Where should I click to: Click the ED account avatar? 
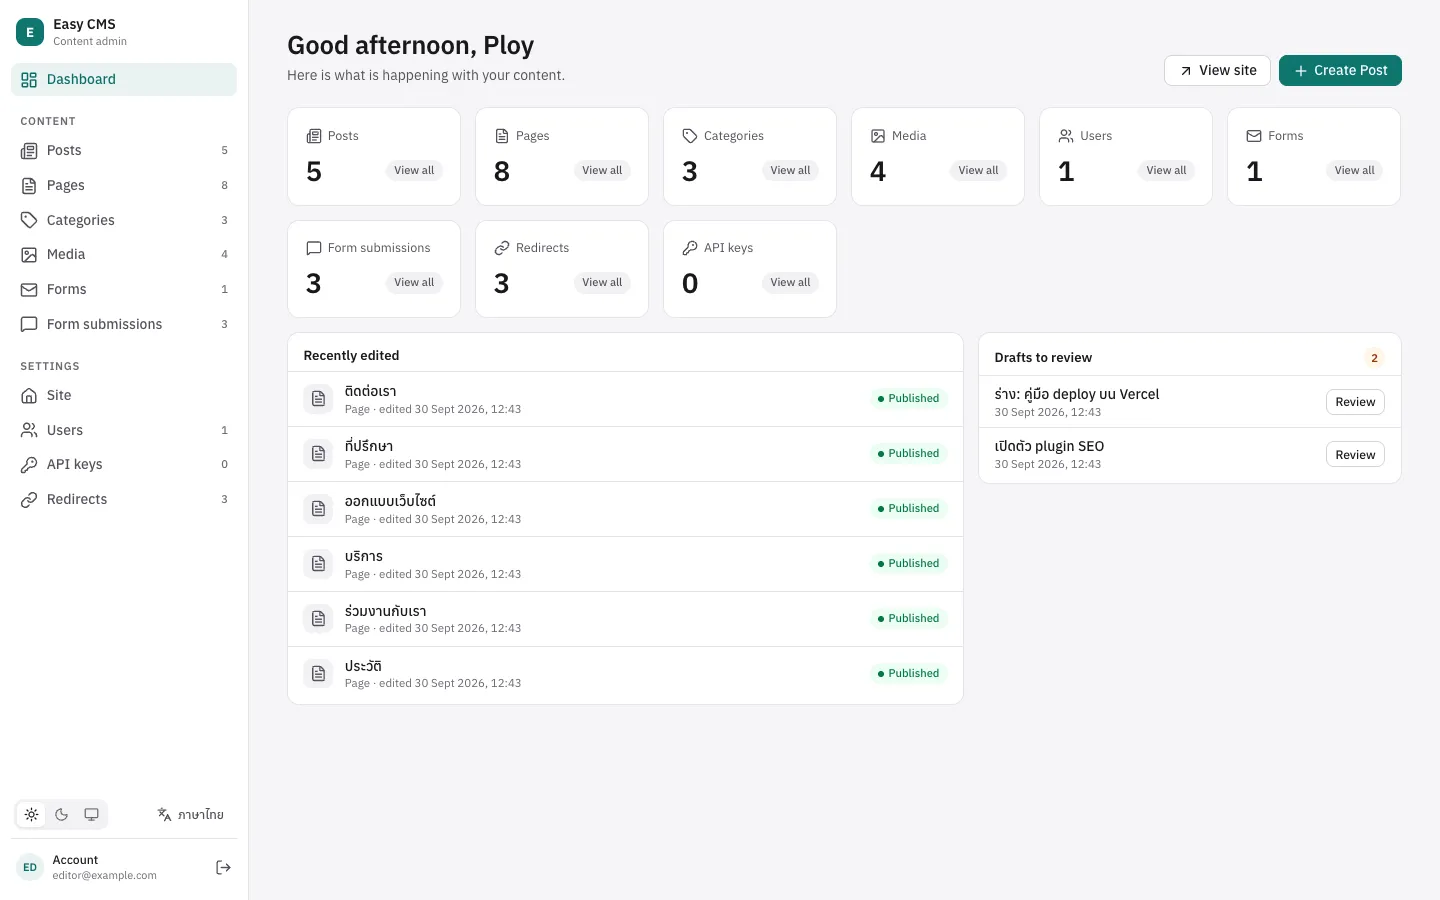pyautogui.click(x=30, y=867)
